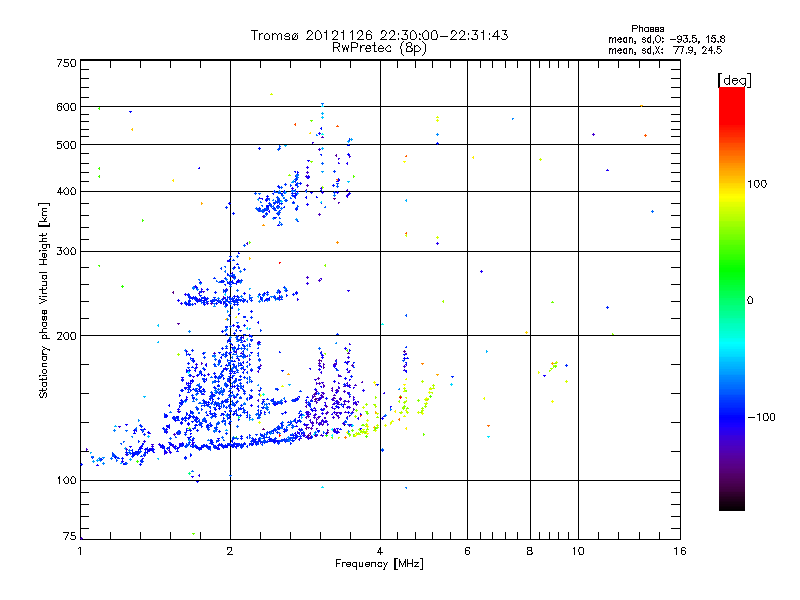Click the black bottom of the colorbar
The height and width of the screenshot is (600, 800).
coord(732,503)
